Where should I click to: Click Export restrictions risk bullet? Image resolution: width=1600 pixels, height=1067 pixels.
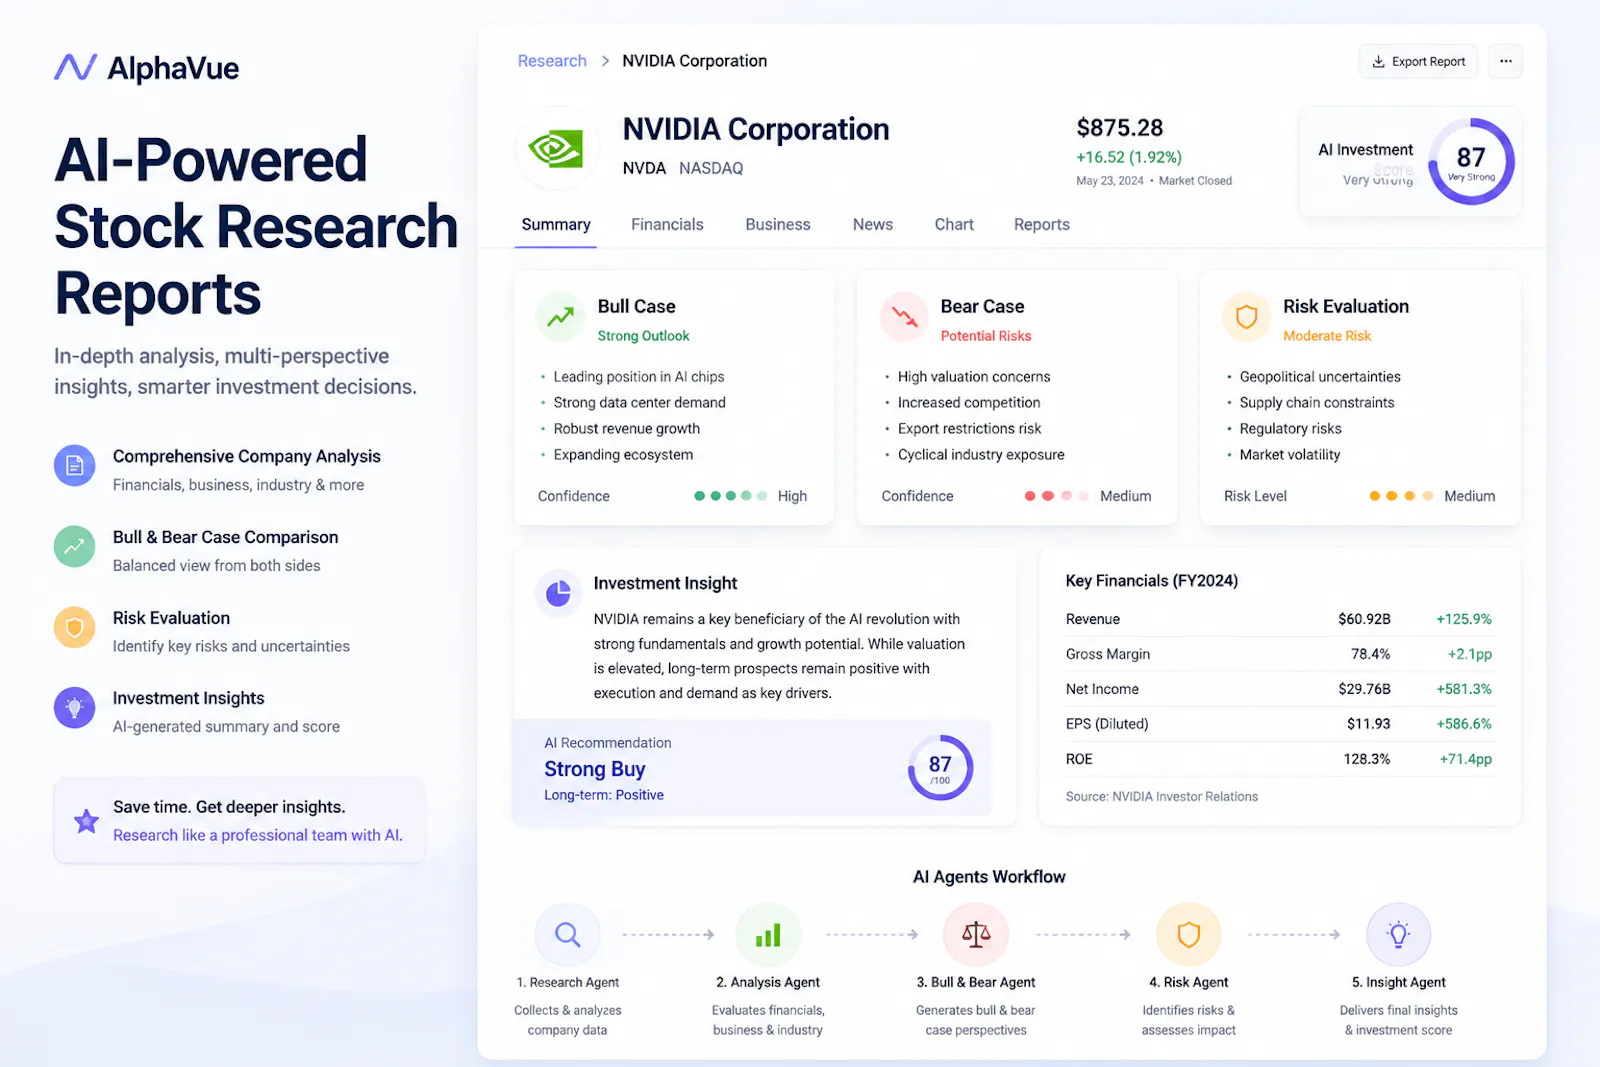coord(969,429)
